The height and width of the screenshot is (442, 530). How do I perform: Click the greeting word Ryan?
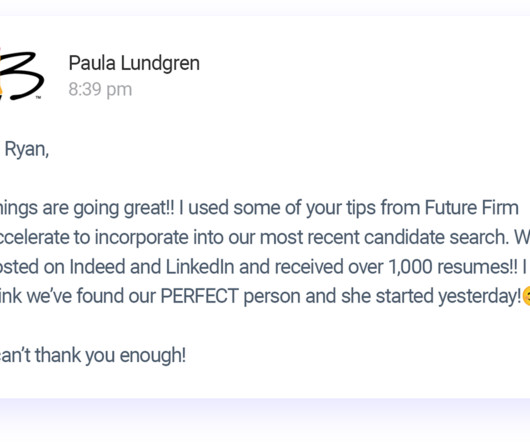(27, 149)
